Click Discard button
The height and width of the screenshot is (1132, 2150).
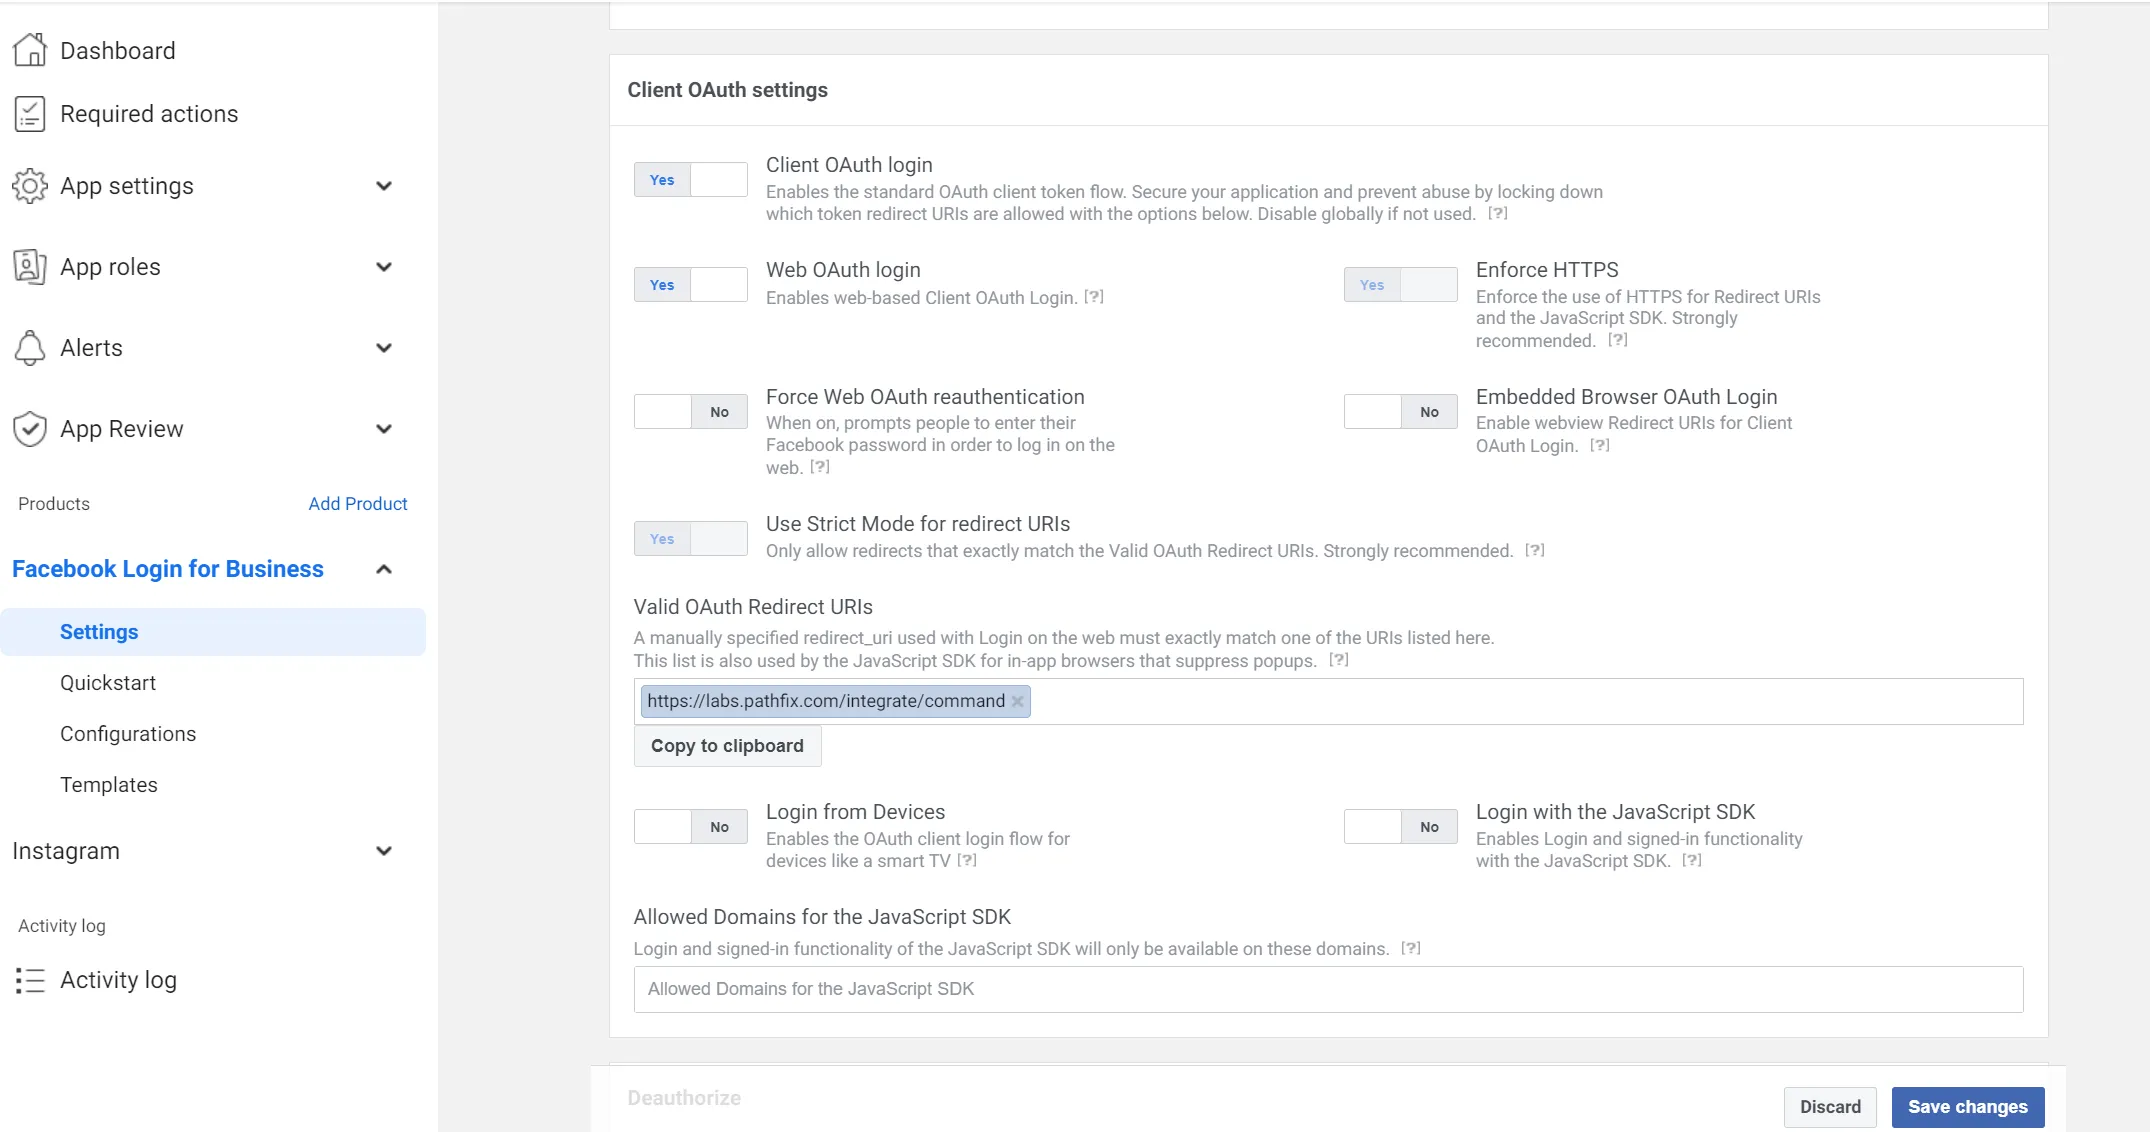1830,1107
